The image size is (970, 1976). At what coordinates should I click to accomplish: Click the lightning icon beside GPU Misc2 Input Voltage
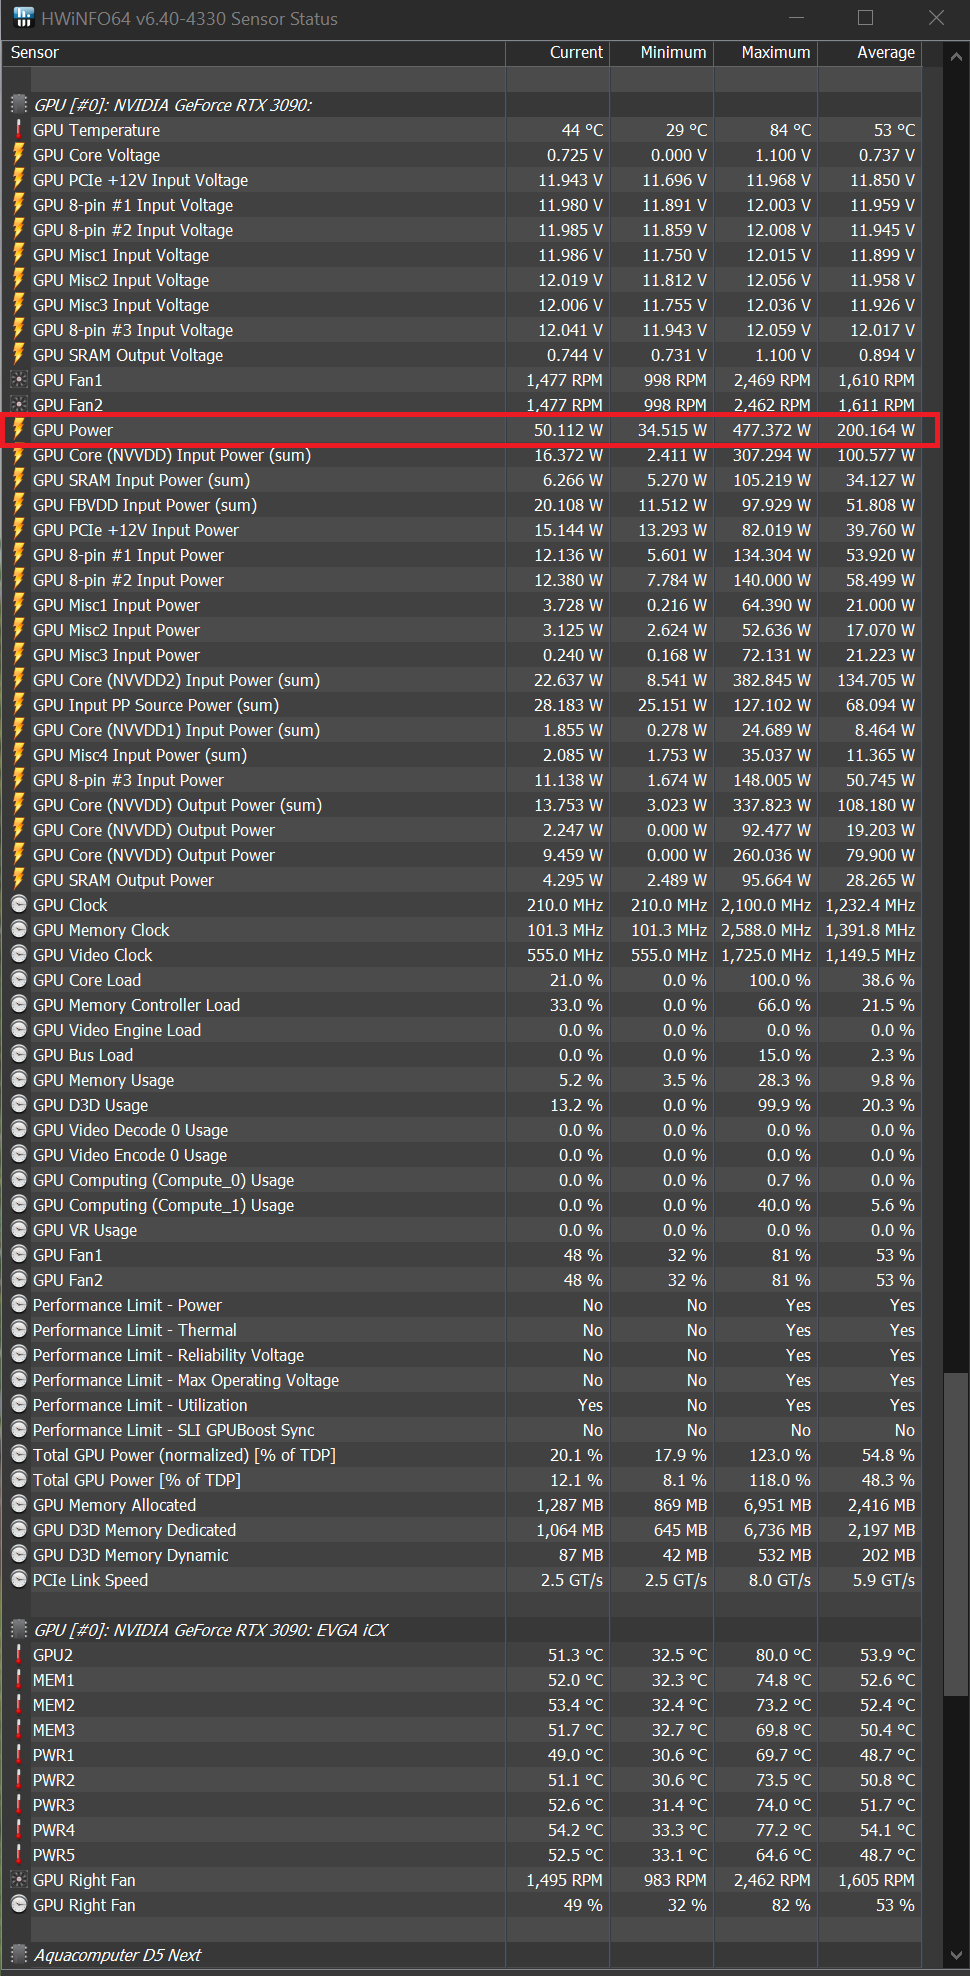pyautogui.click(x=18, y=280)
